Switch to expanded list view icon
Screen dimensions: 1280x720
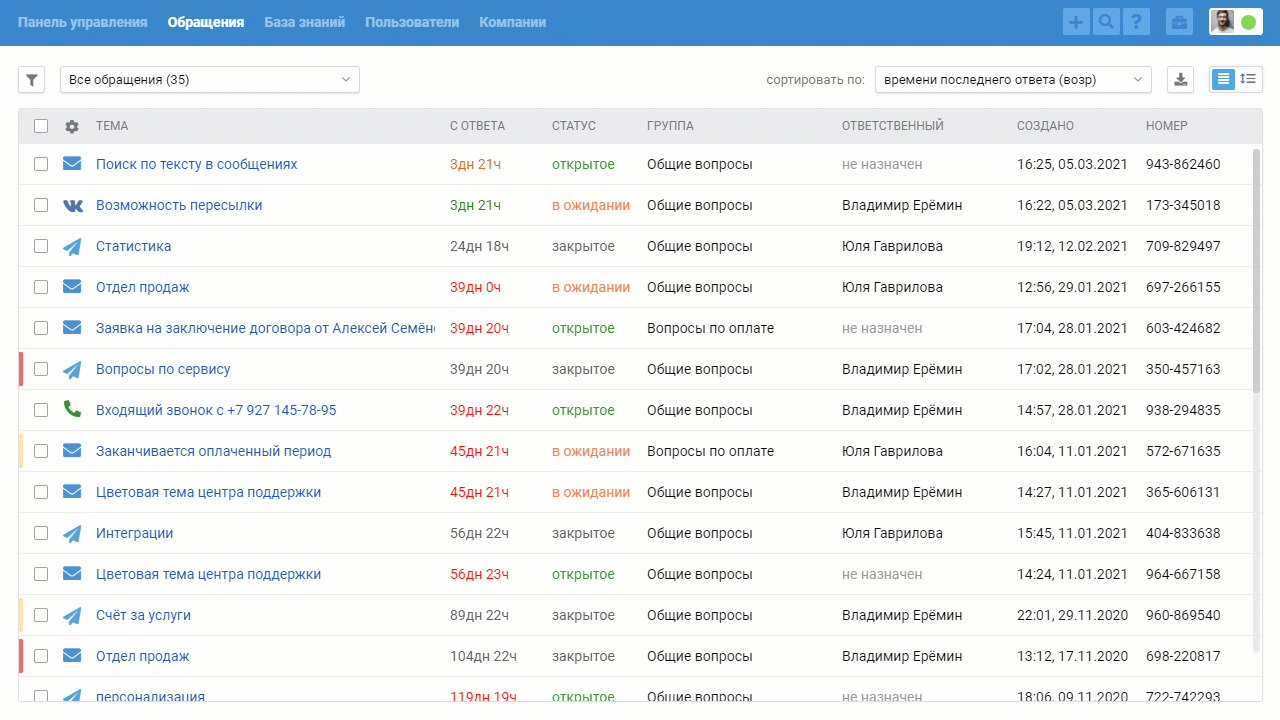click(x=1248, y=80)
